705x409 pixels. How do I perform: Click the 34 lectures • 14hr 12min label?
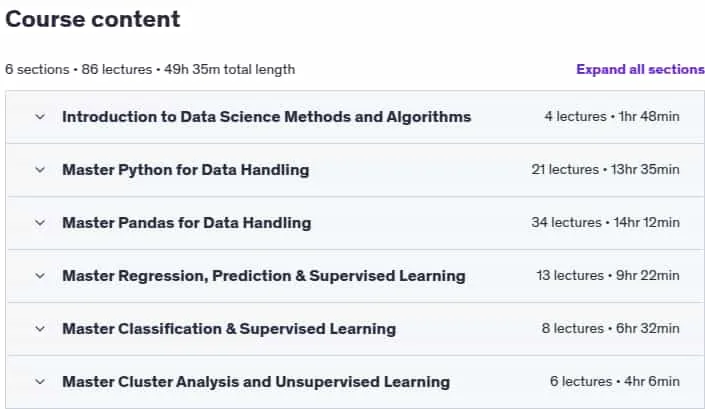(x=606, y=222)
